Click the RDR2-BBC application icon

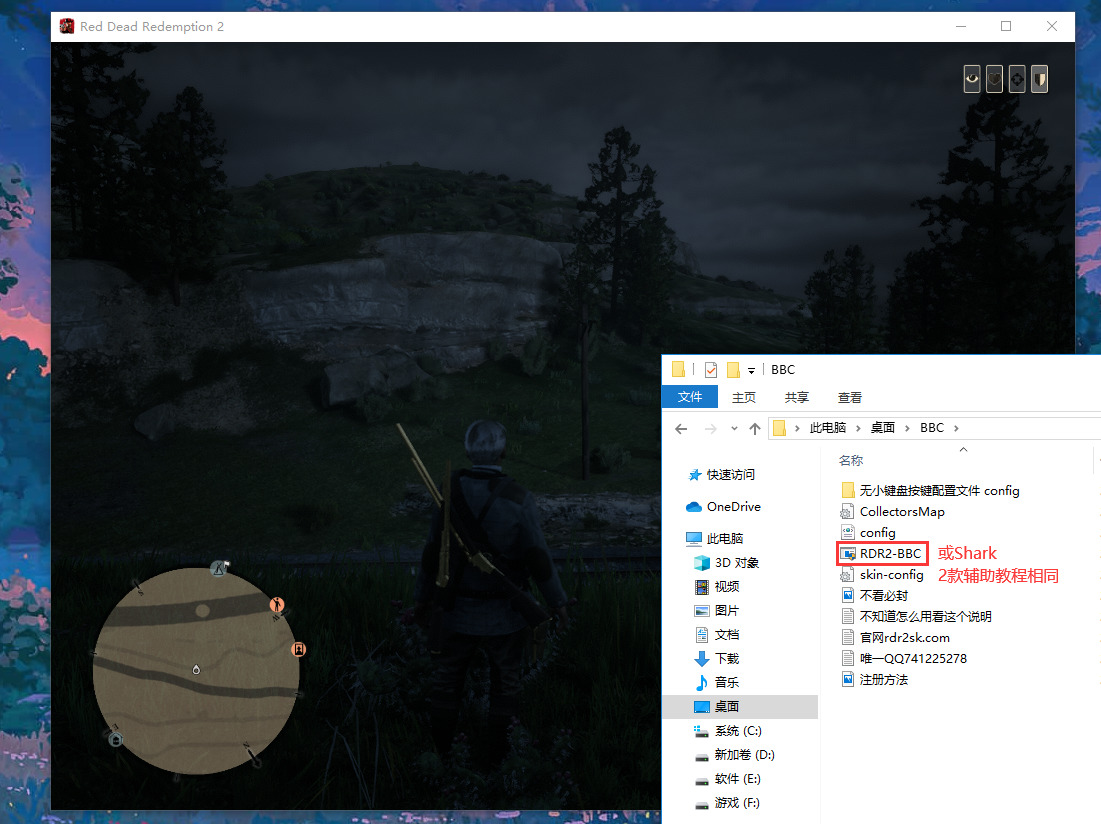pos(848,554)
